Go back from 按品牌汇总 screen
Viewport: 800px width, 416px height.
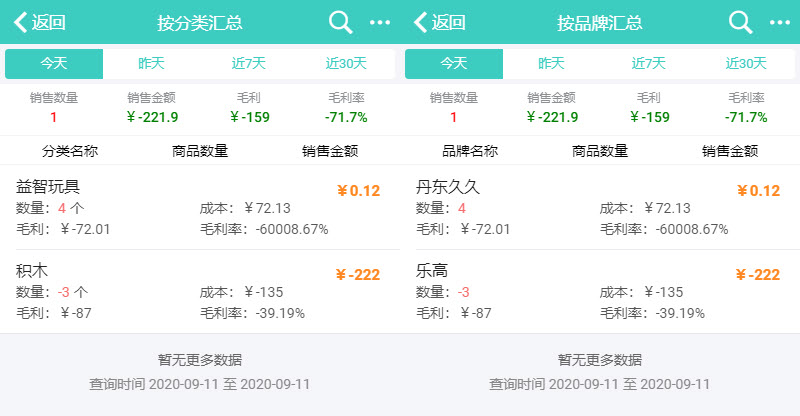coord(440,22)
